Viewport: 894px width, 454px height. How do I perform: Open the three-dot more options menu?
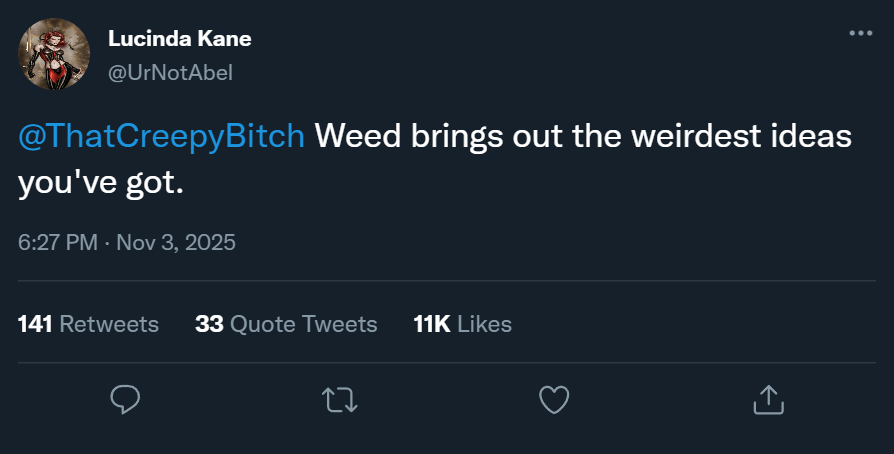click(860, 33)
